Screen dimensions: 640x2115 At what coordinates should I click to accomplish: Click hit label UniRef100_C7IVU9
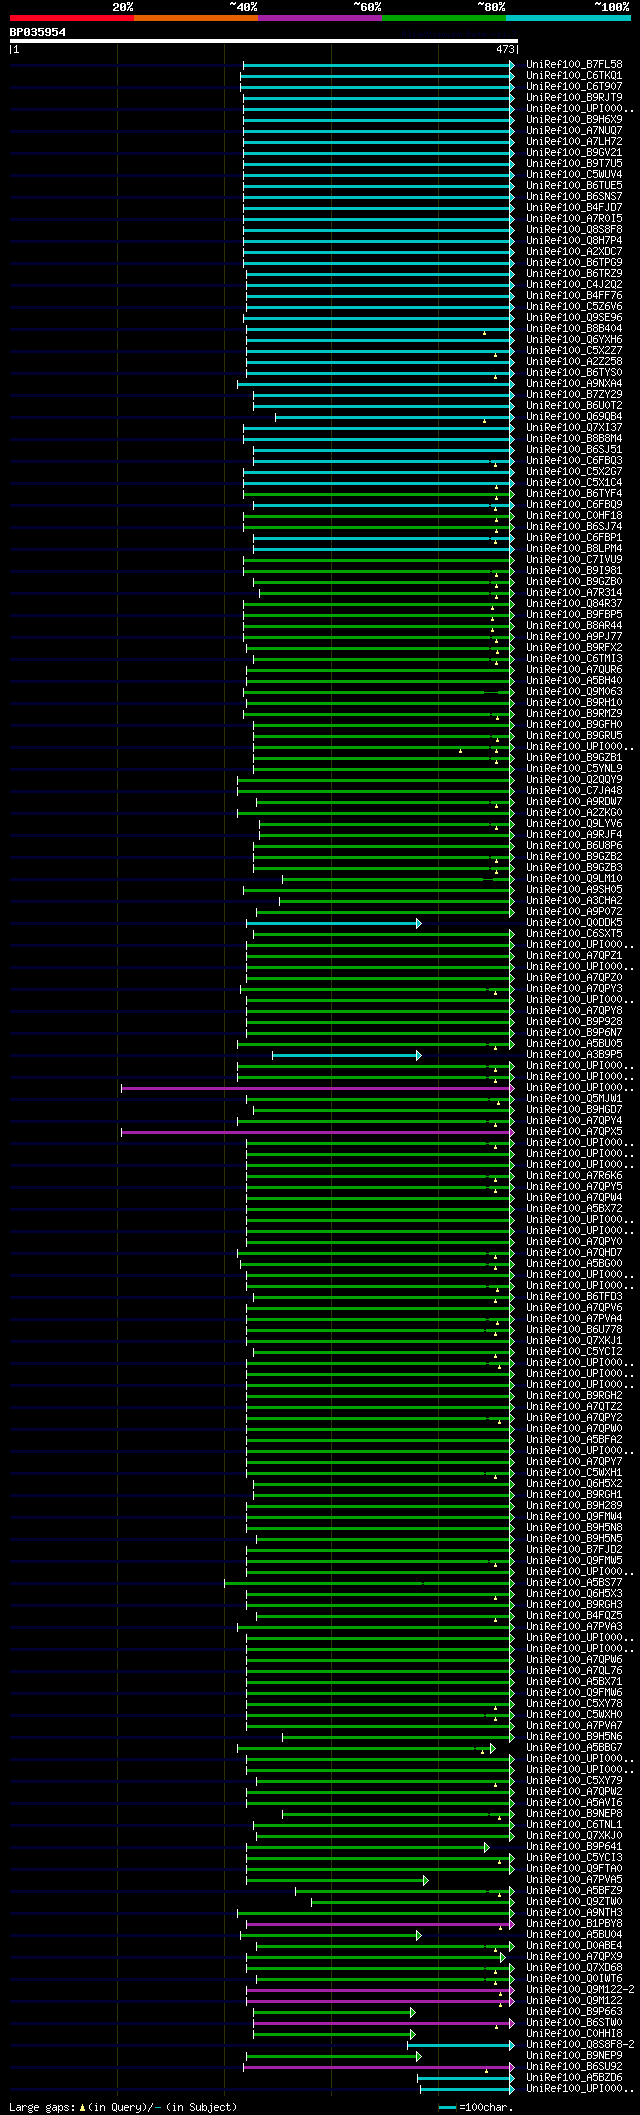coord(574,559)
